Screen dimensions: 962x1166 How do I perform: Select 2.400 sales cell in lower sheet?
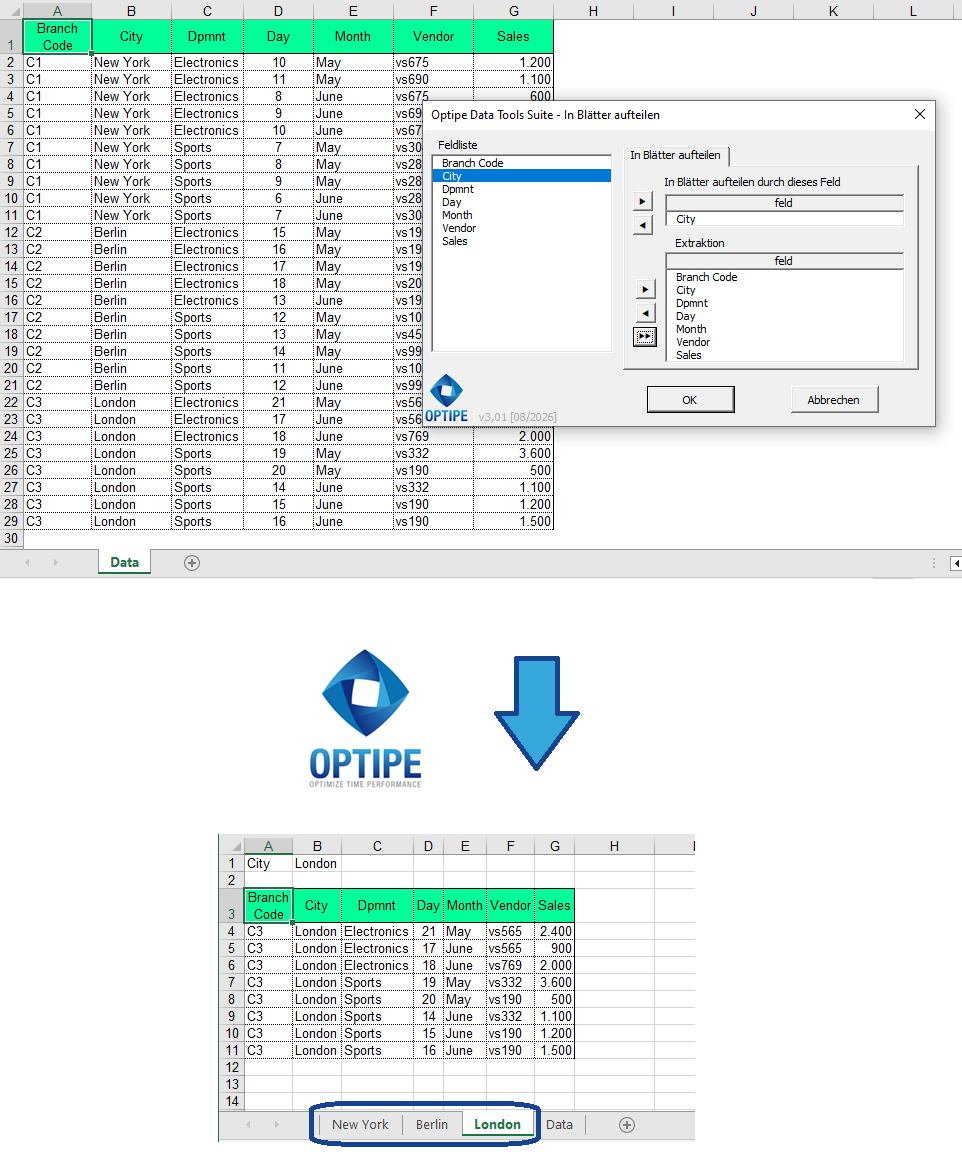[555, 931]
